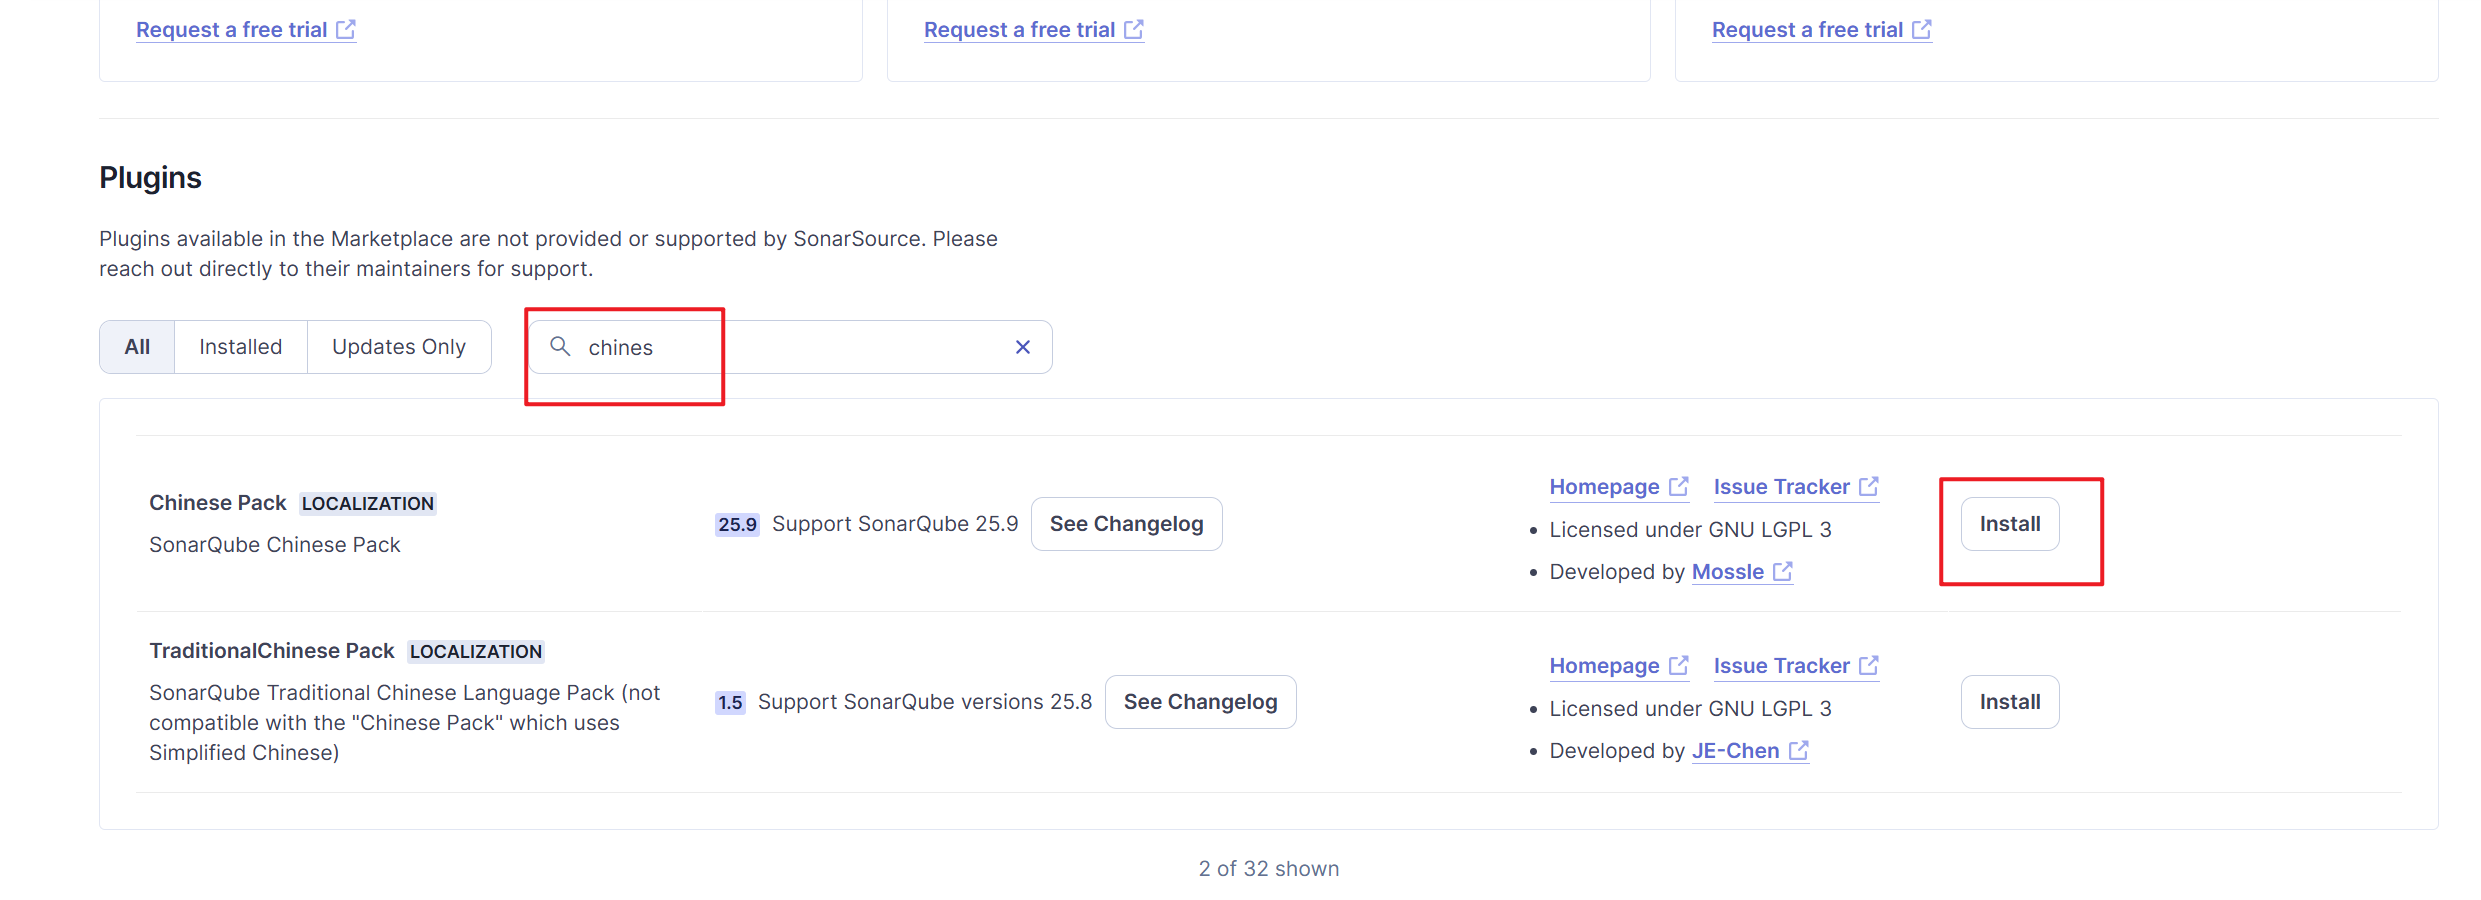
Task: Click the 'TraditionalChinese Pack' plugin title
Action: tap(272, 651)
